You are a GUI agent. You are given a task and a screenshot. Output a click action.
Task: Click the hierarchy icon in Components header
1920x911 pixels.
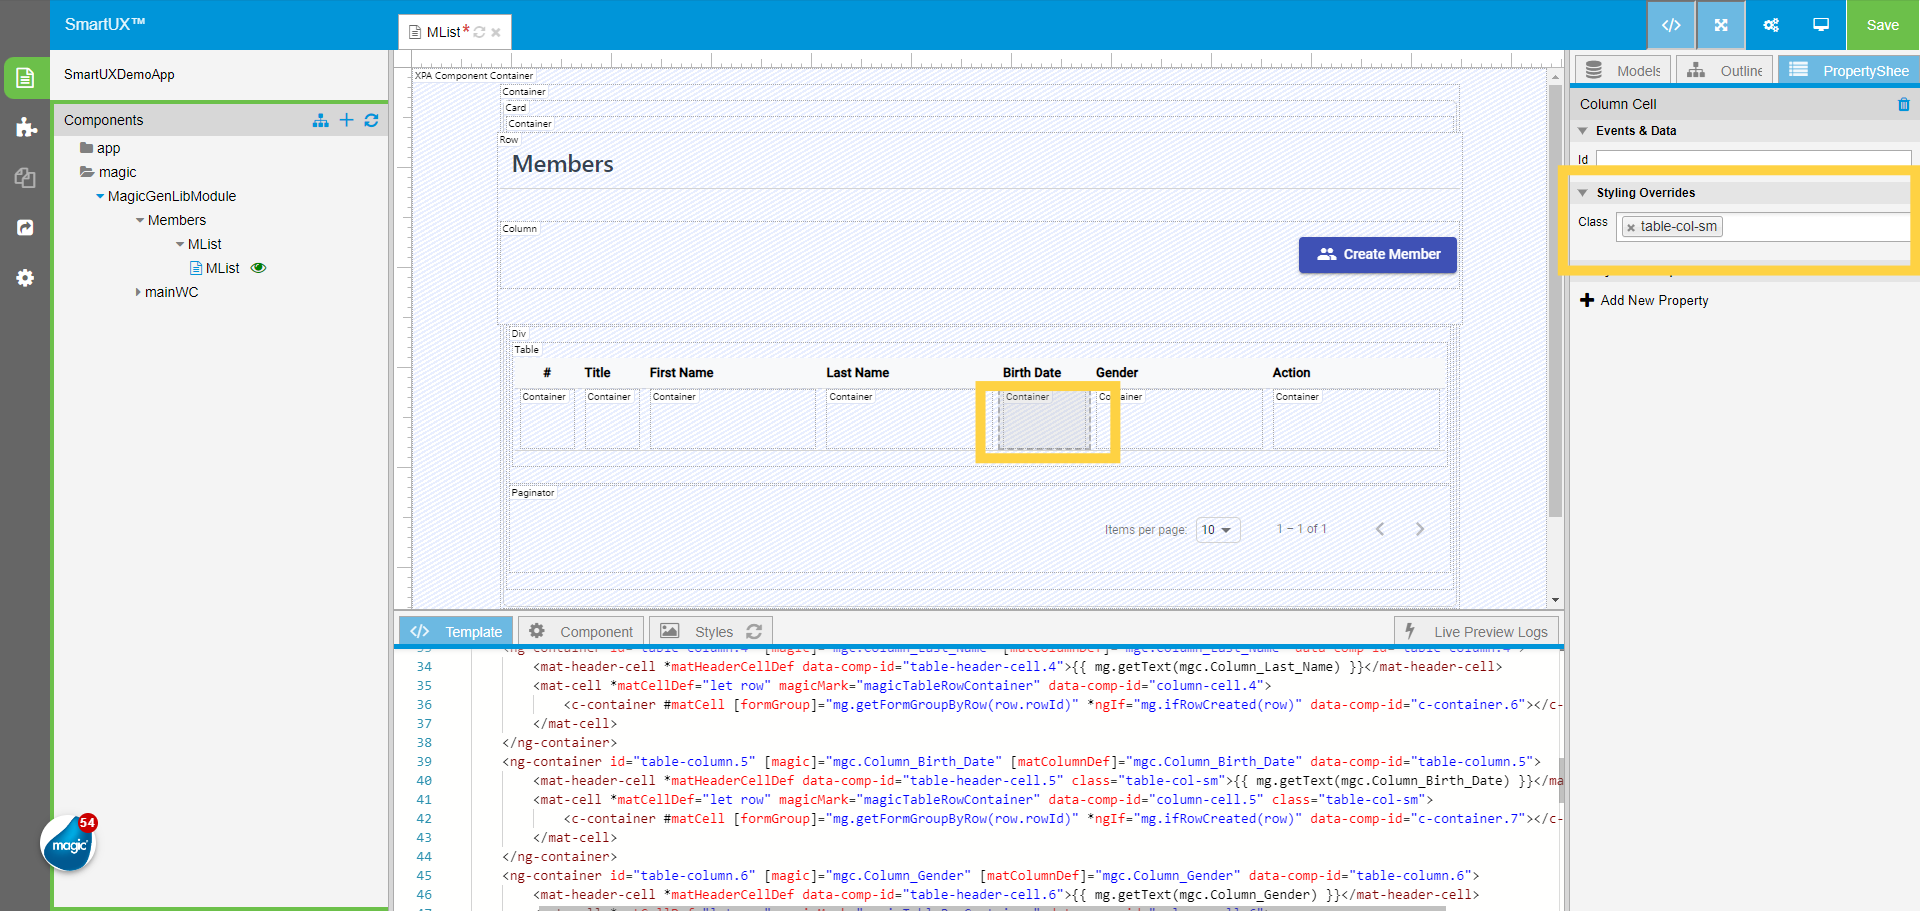[x=320, y=120]
